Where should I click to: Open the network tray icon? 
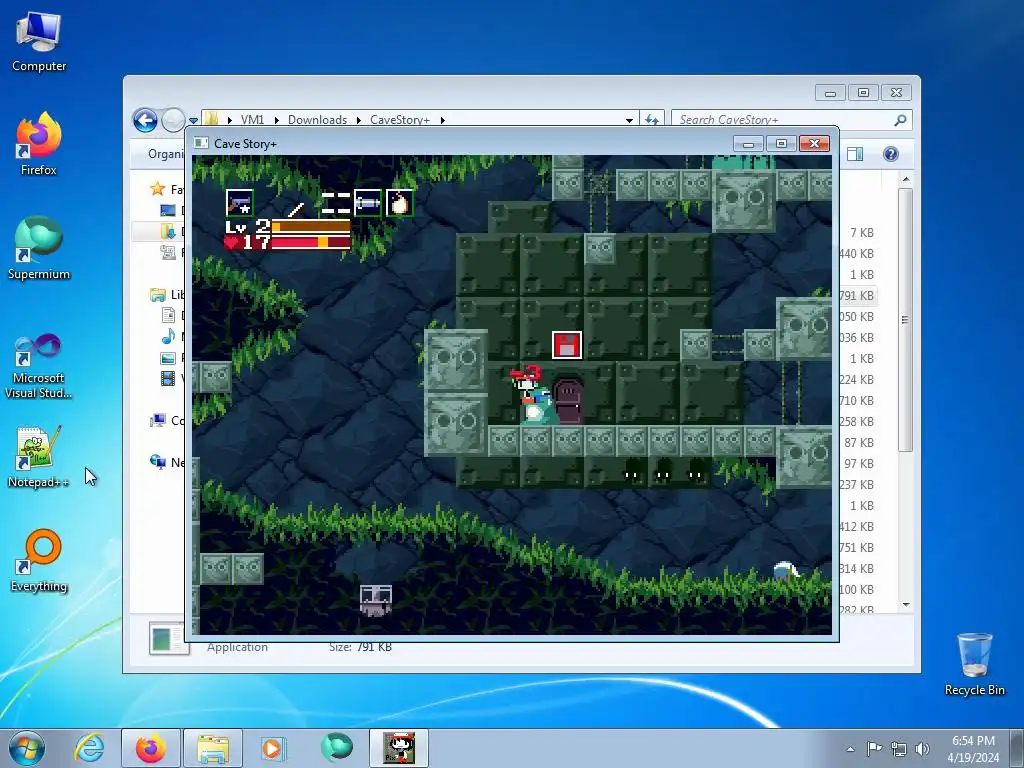(x=899, y=749)
